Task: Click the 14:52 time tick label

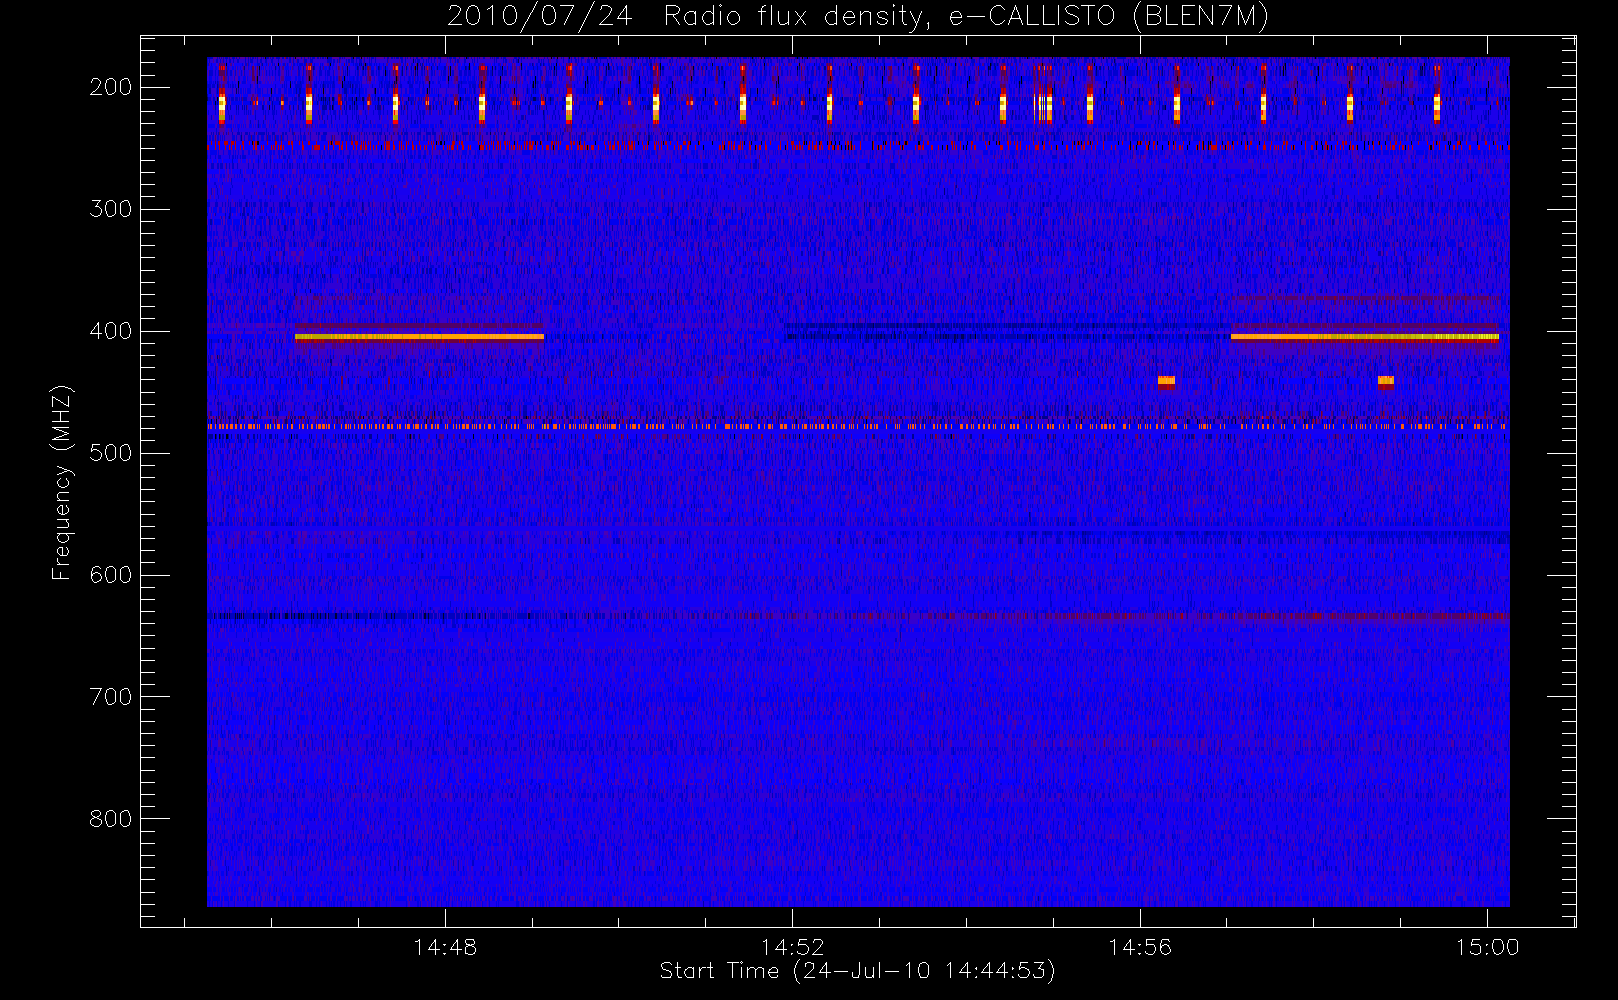Action: (792, 947)
